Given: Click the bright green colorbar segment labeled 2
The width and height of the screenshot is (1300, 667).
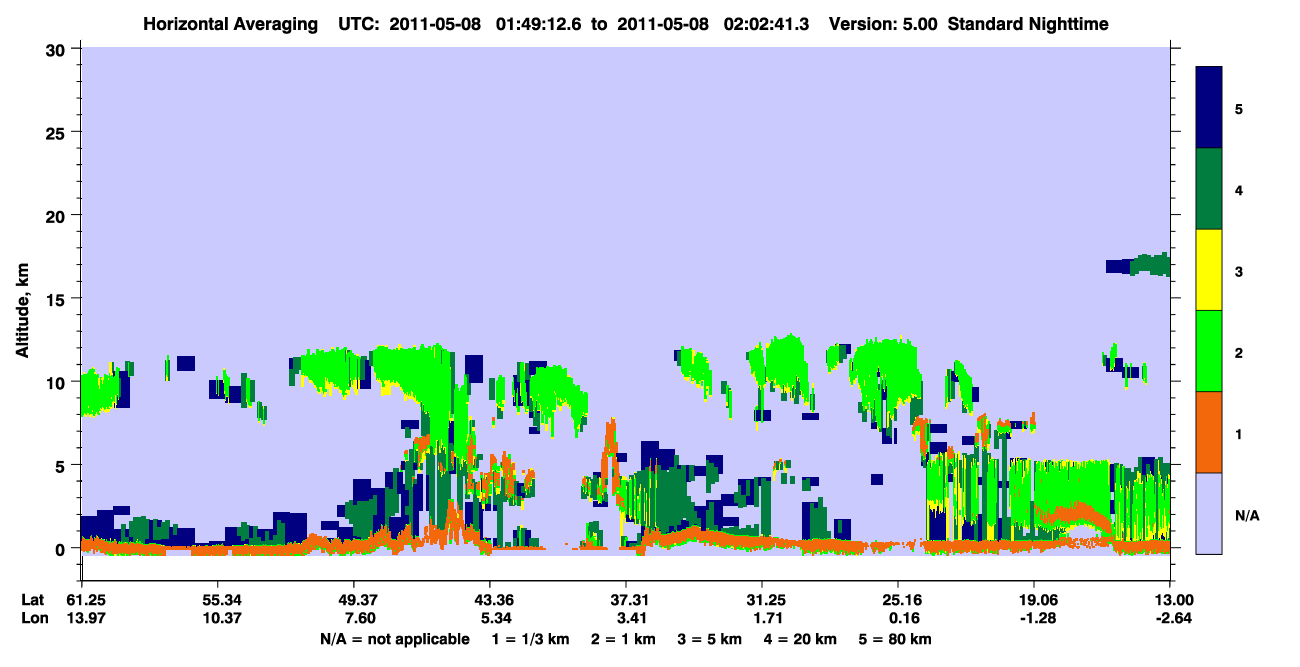Looking at the screenshot, I should [1209, 351].
